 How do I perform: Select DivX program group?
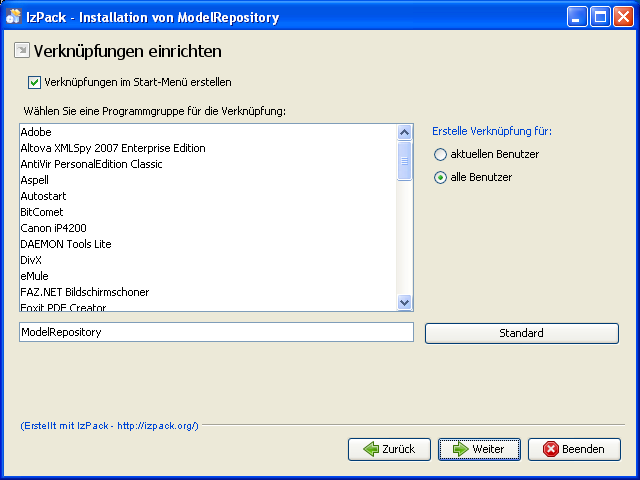pyautogui.click(x=208, y=260)
